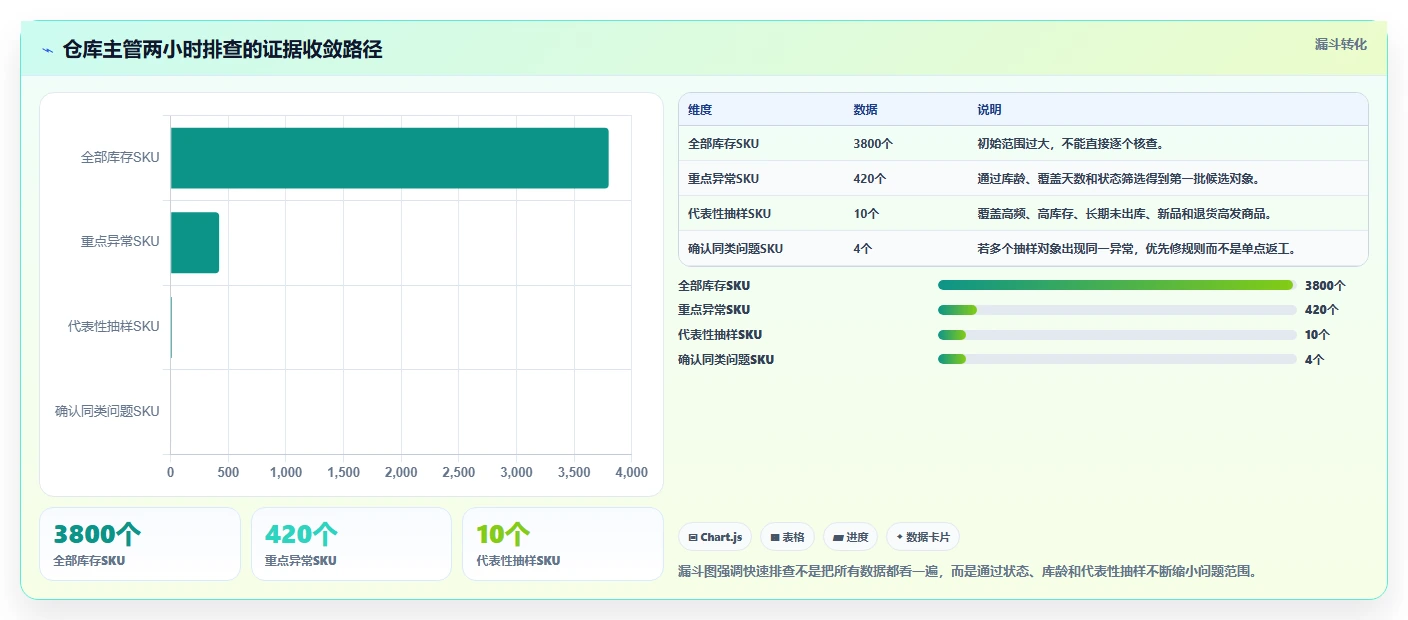The width and height of the screenshot is (1408, 620).
Task: Select the 420个 重点异常SKU data card
Action: coord(351,544)
